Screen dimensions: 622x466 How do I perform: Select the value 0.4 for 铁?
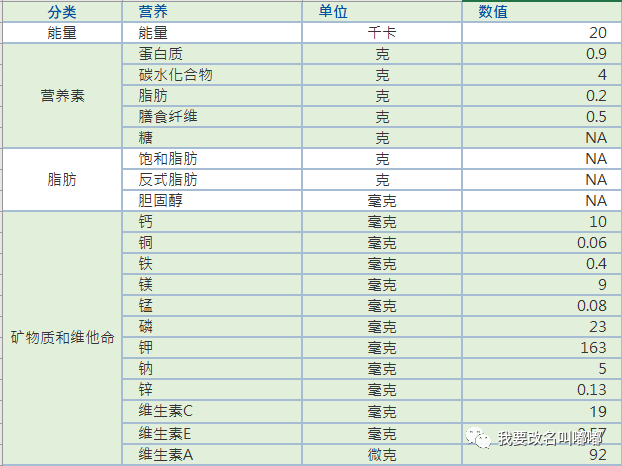click(x=542, y=264)
